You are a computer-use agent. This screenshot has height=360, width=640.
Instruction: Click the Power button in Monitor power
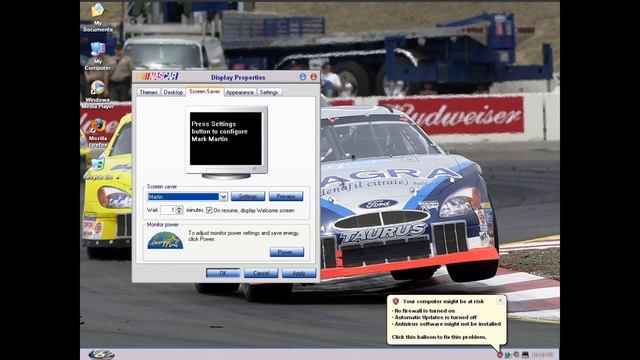point(287,252)
